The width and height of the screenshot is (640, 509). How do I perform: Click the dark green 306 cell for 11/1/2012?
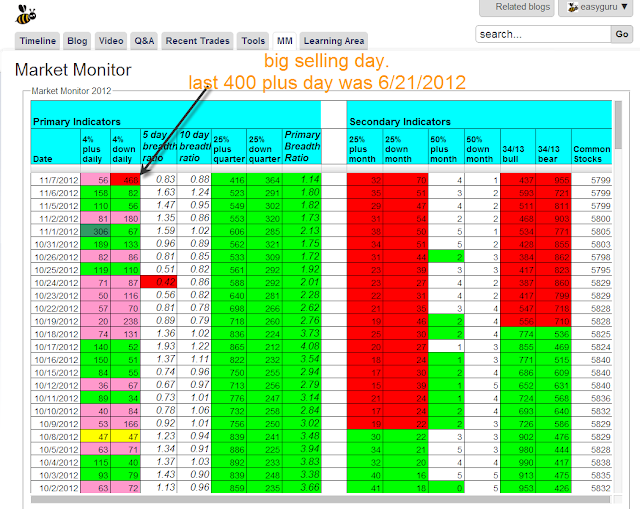[x=96, y=231]
